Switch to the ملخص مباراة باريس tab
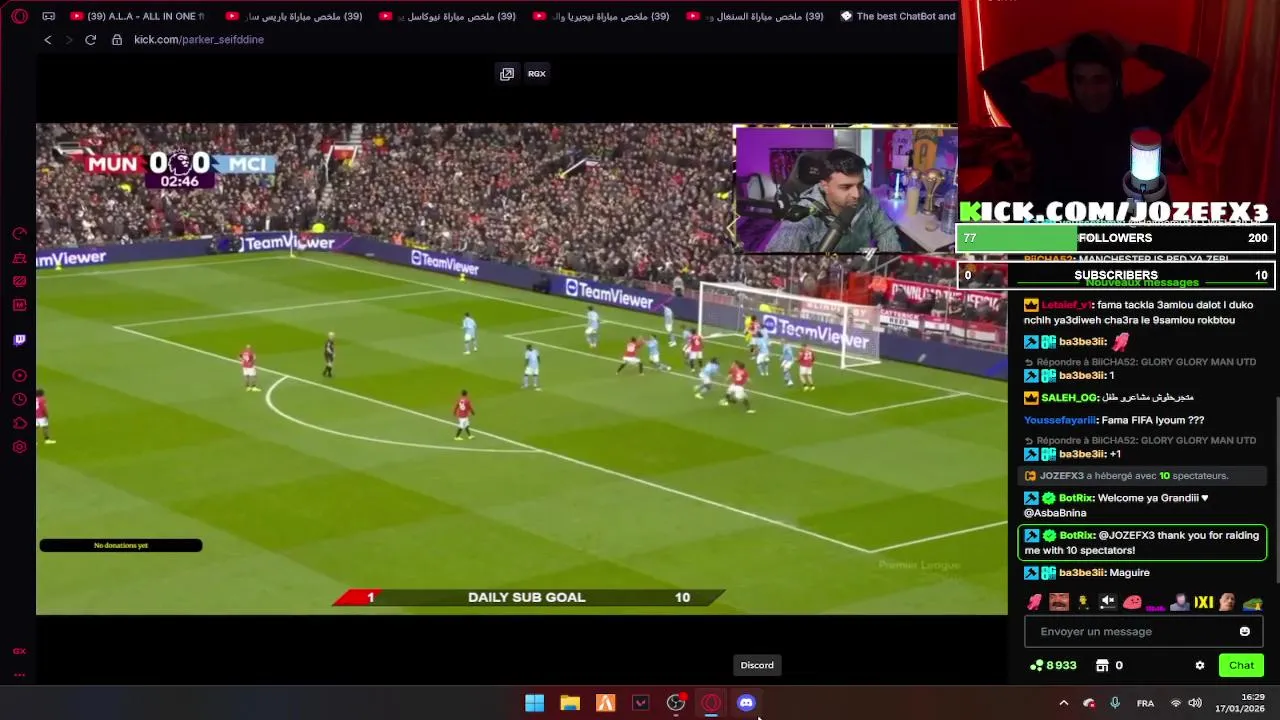 293,16
